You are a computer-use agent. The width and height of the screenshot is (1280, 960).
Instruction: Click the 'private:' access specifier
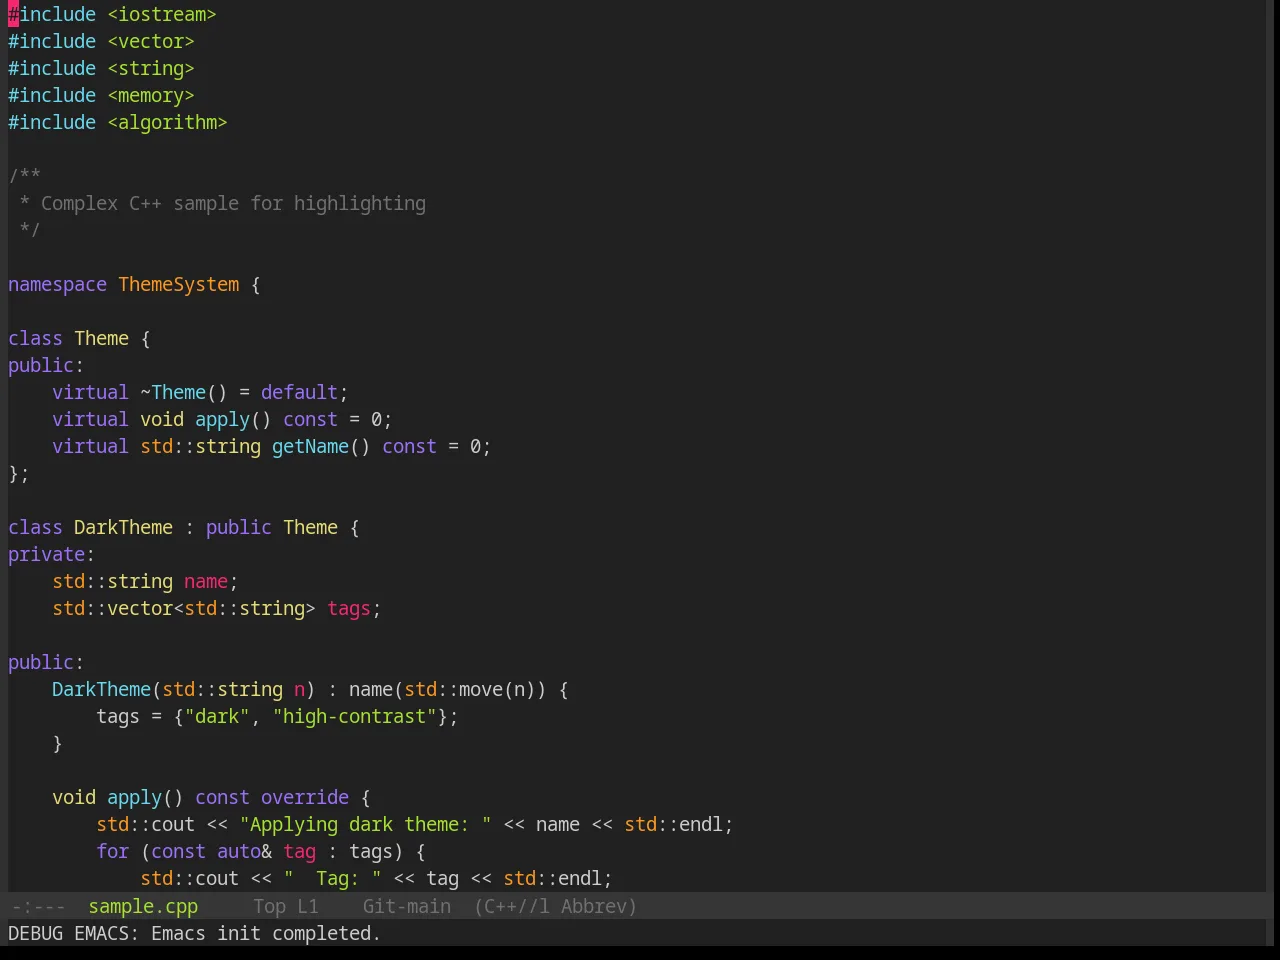pos(52,554)
